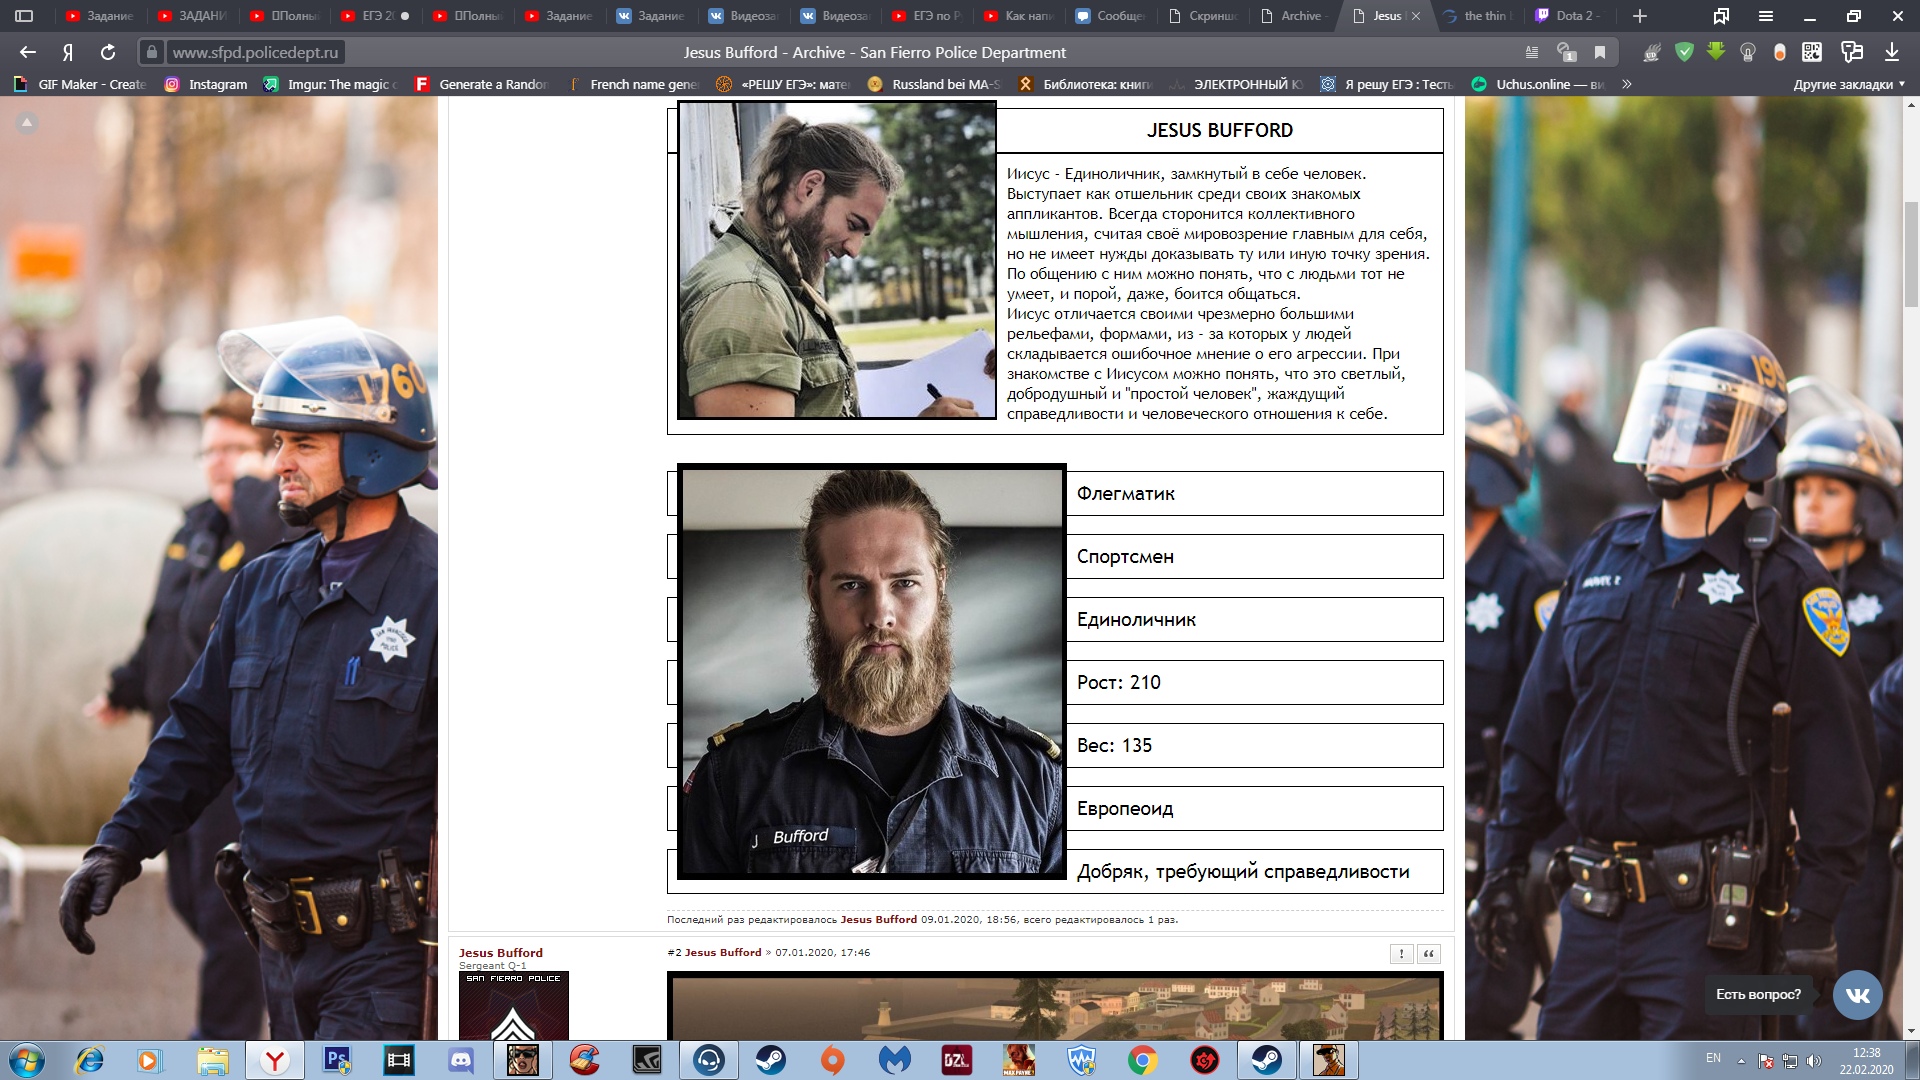Click the page bookmark flag icon
Image resolution: width=1920 pixels, height=1080 pixels.
pos(1600,52)
